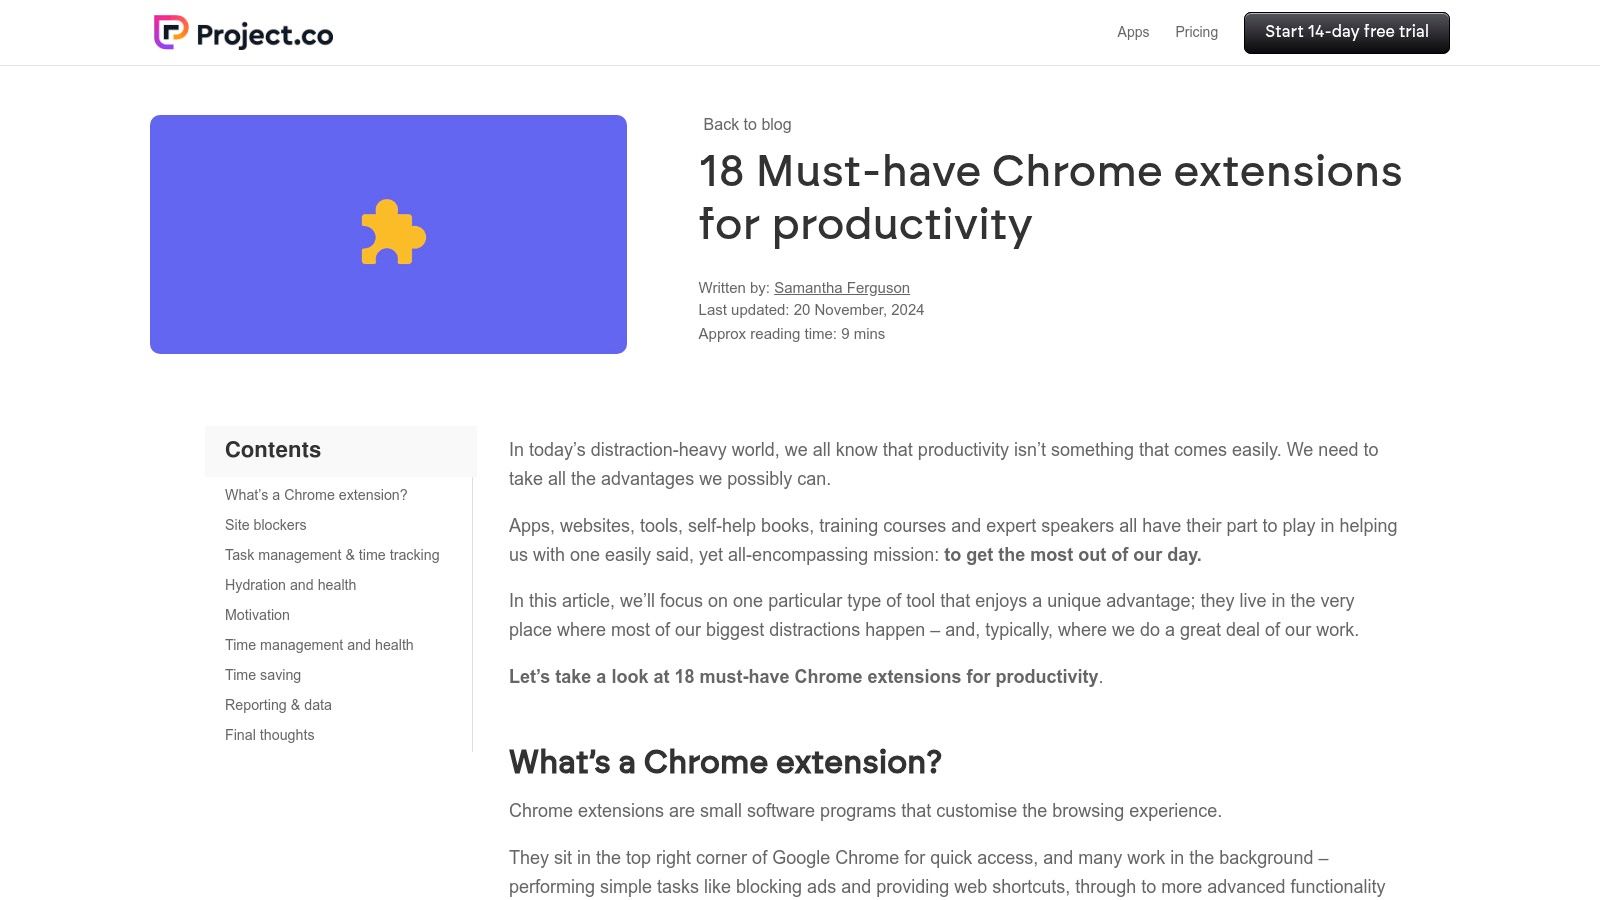The width and height of the screenshot is (1600, 900).
Task: Click the Contents heading
Action: (273, 450)
